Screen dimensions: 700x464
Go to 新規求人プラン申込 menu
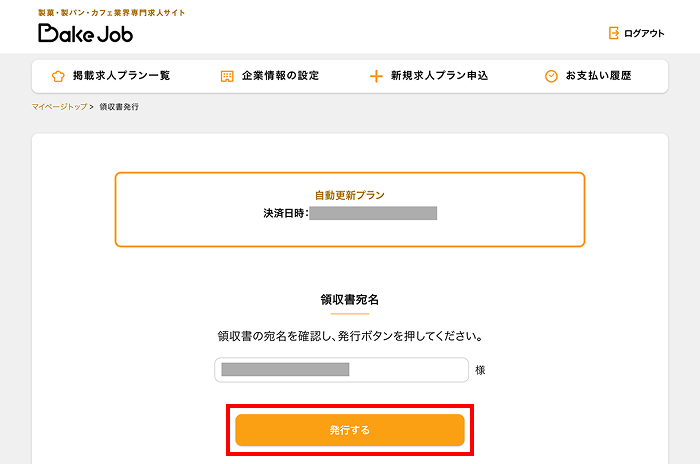(x=437, y=76)
